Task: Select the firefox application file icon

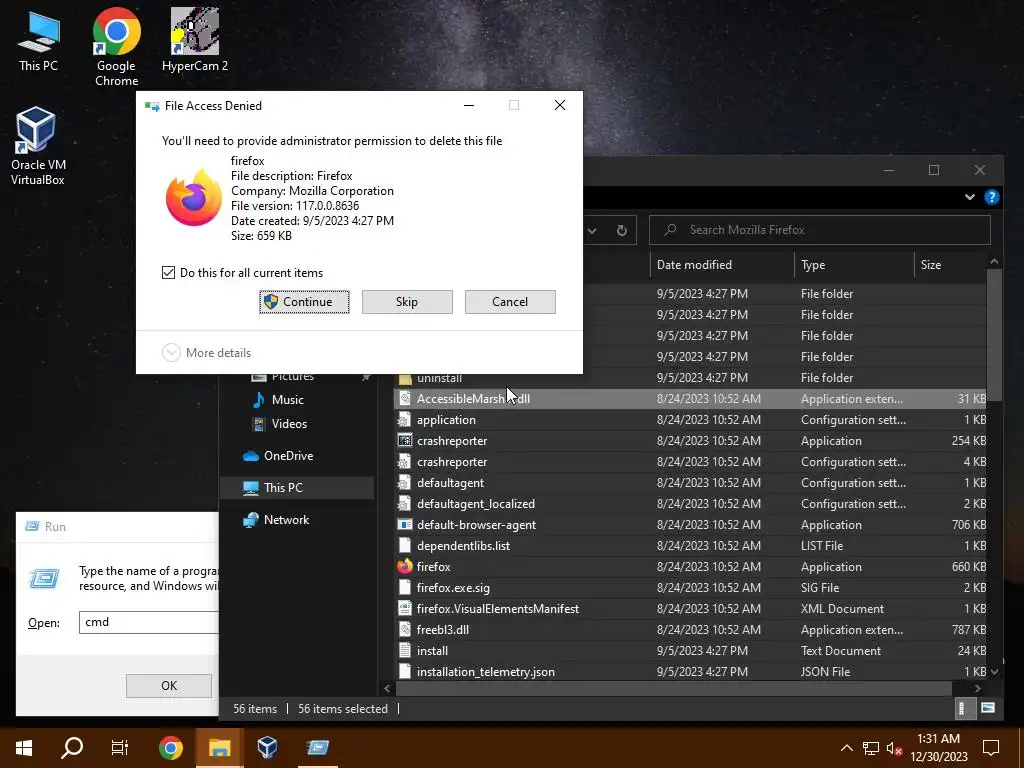Action: [405, 566]
